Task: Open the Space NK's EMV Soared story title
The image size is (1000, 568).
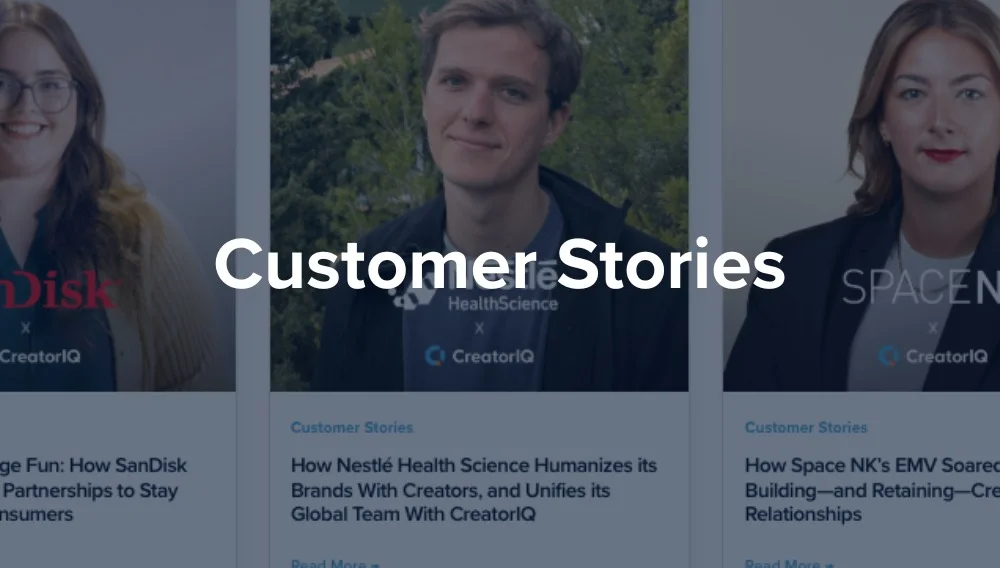Action: tap(872, 490)
